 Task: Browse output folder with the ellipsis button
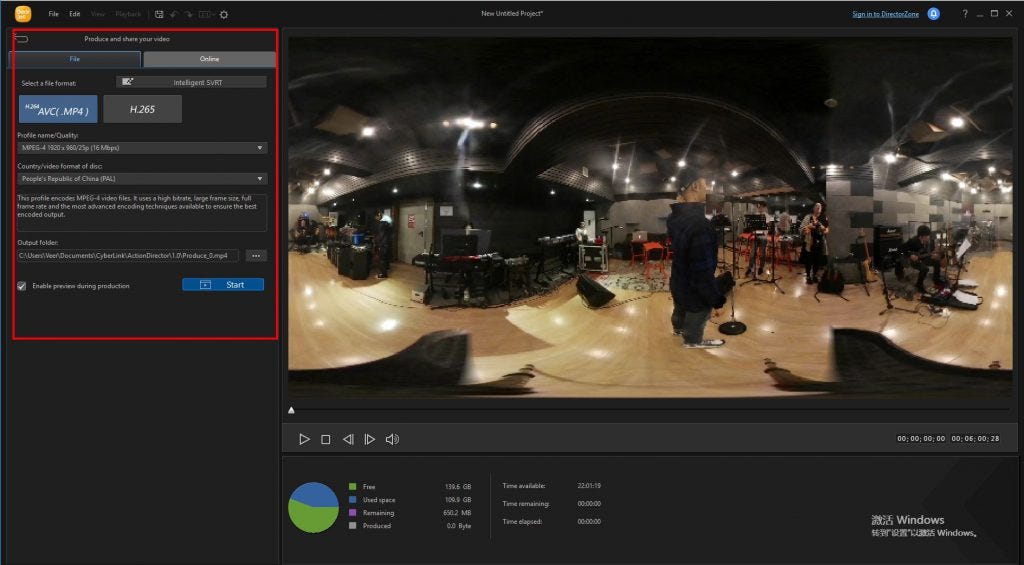pos(256,256)
